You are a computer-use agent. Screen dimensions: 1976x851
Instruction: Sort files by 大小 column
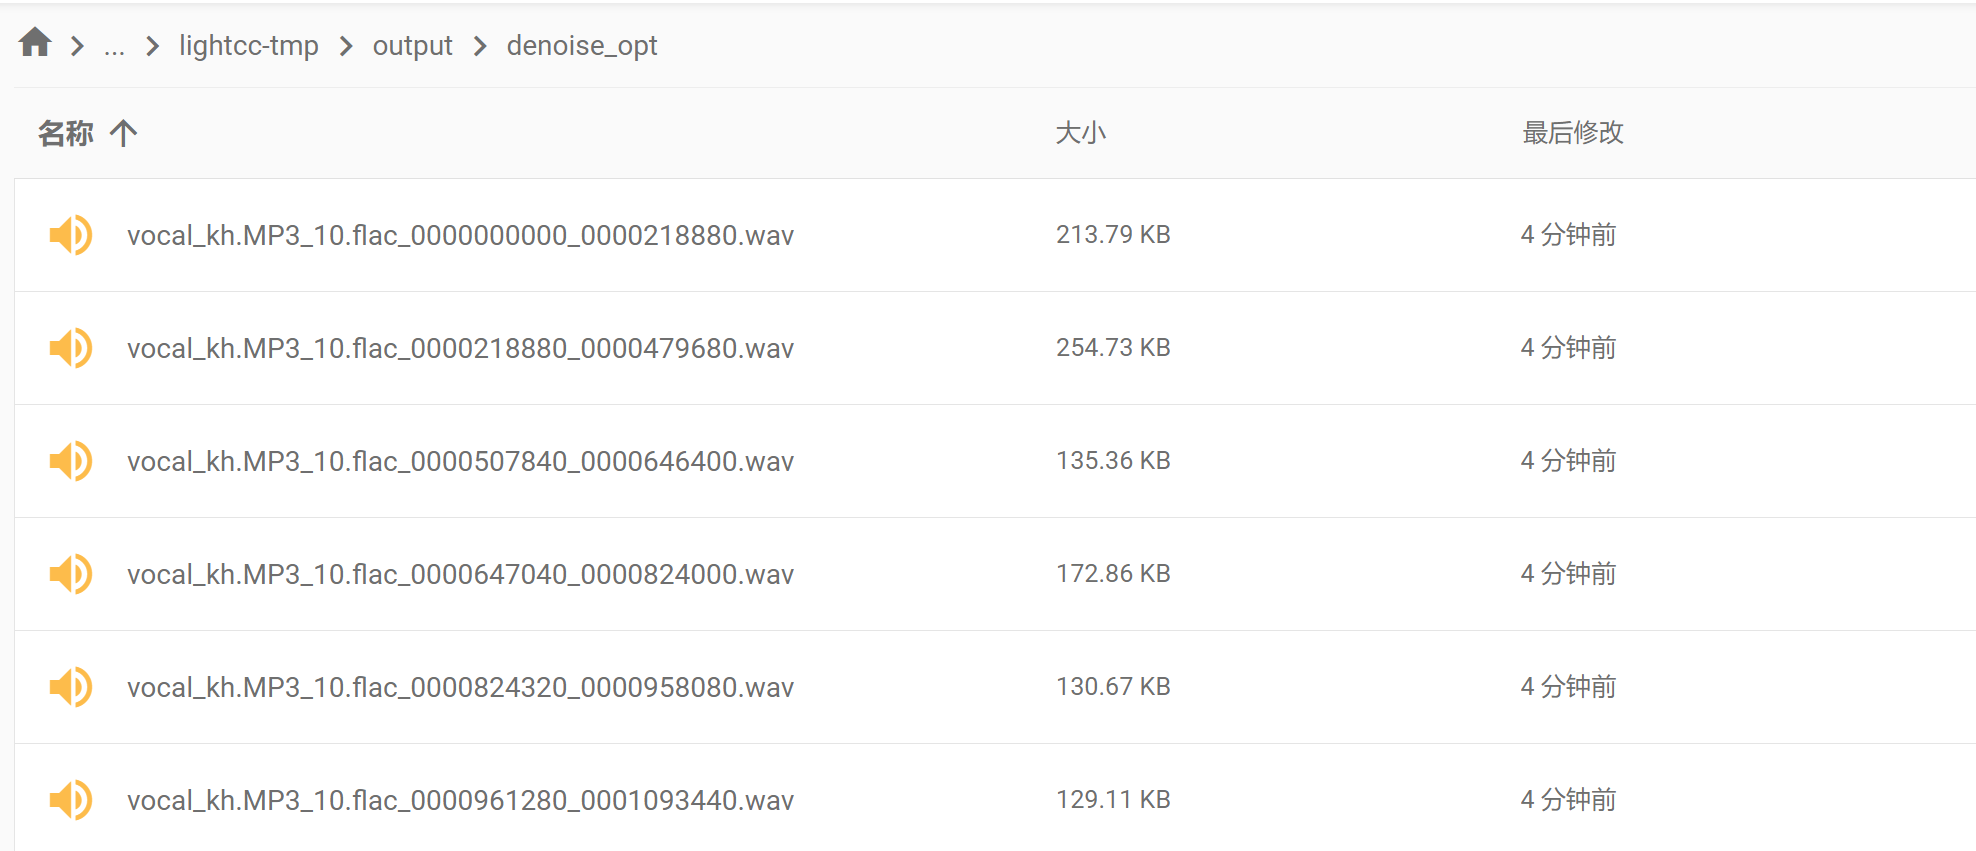pos(1080,133)
